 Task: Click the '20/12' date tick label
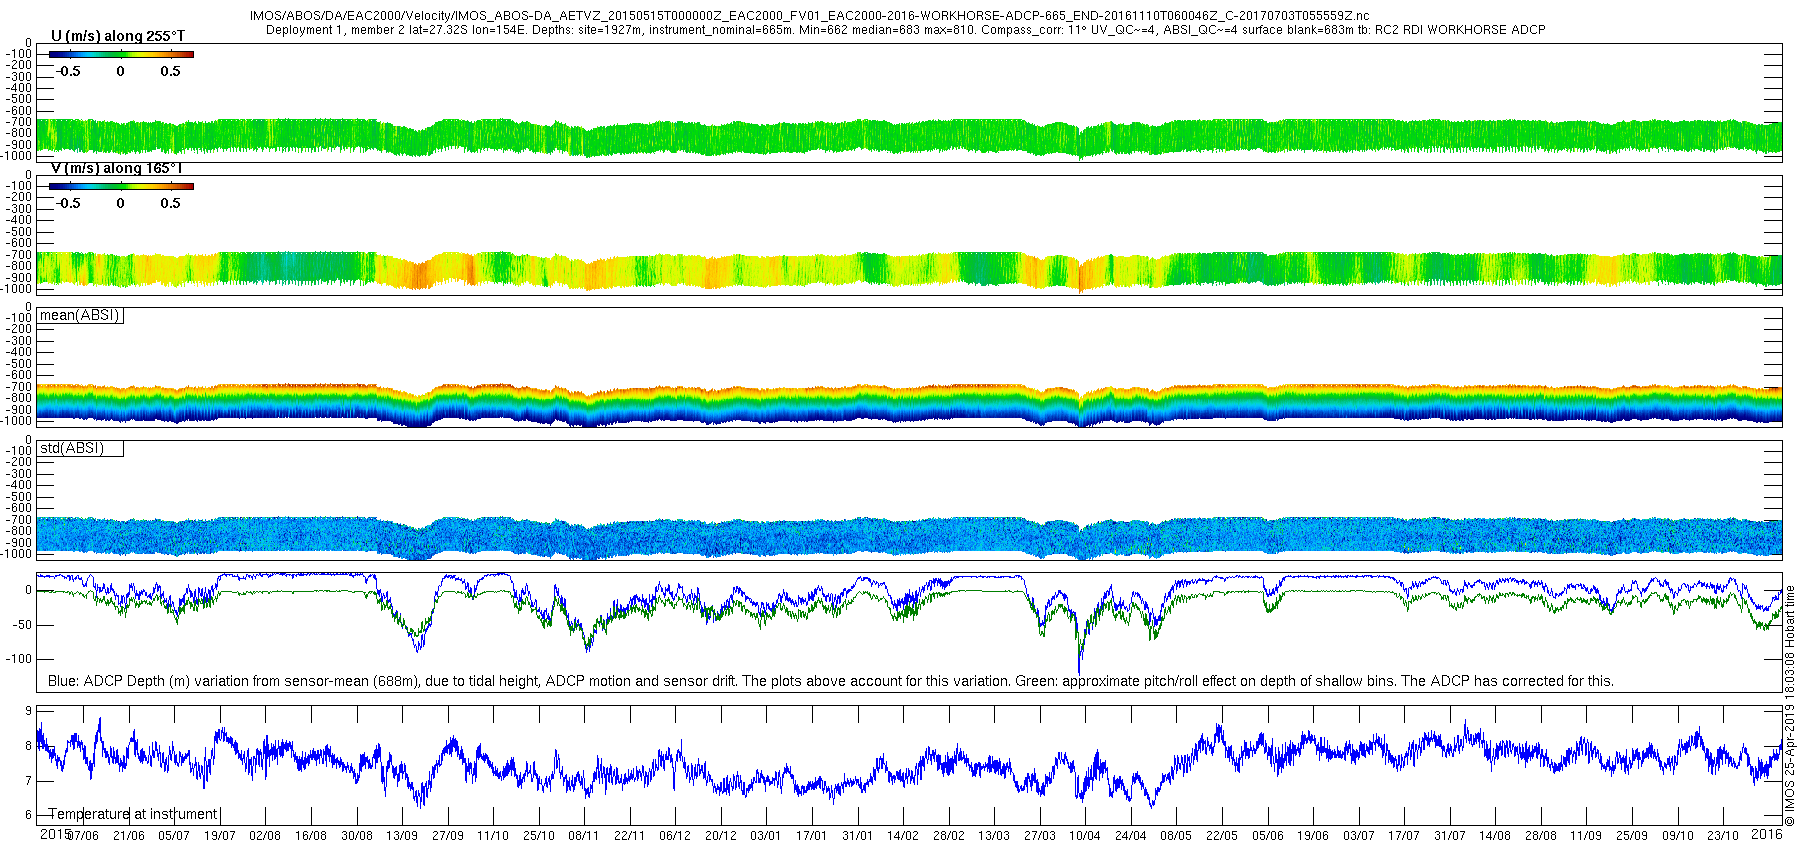pos(721,836)
